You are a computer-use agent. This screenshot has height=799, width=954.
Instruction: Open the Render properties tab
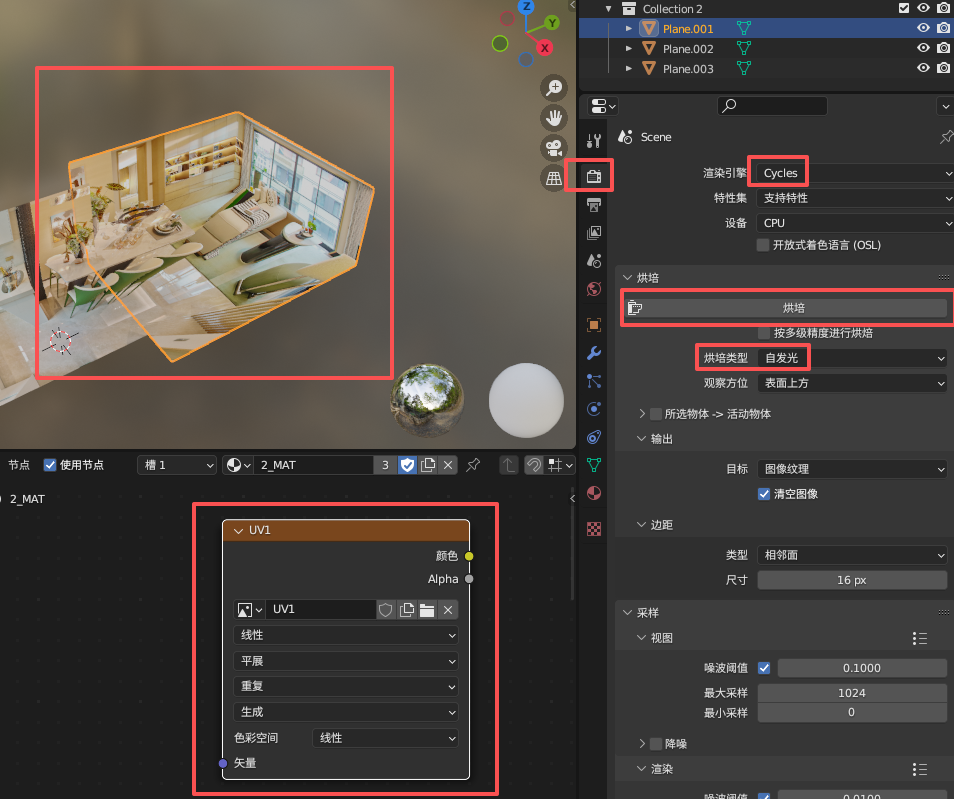coord(594,177)
